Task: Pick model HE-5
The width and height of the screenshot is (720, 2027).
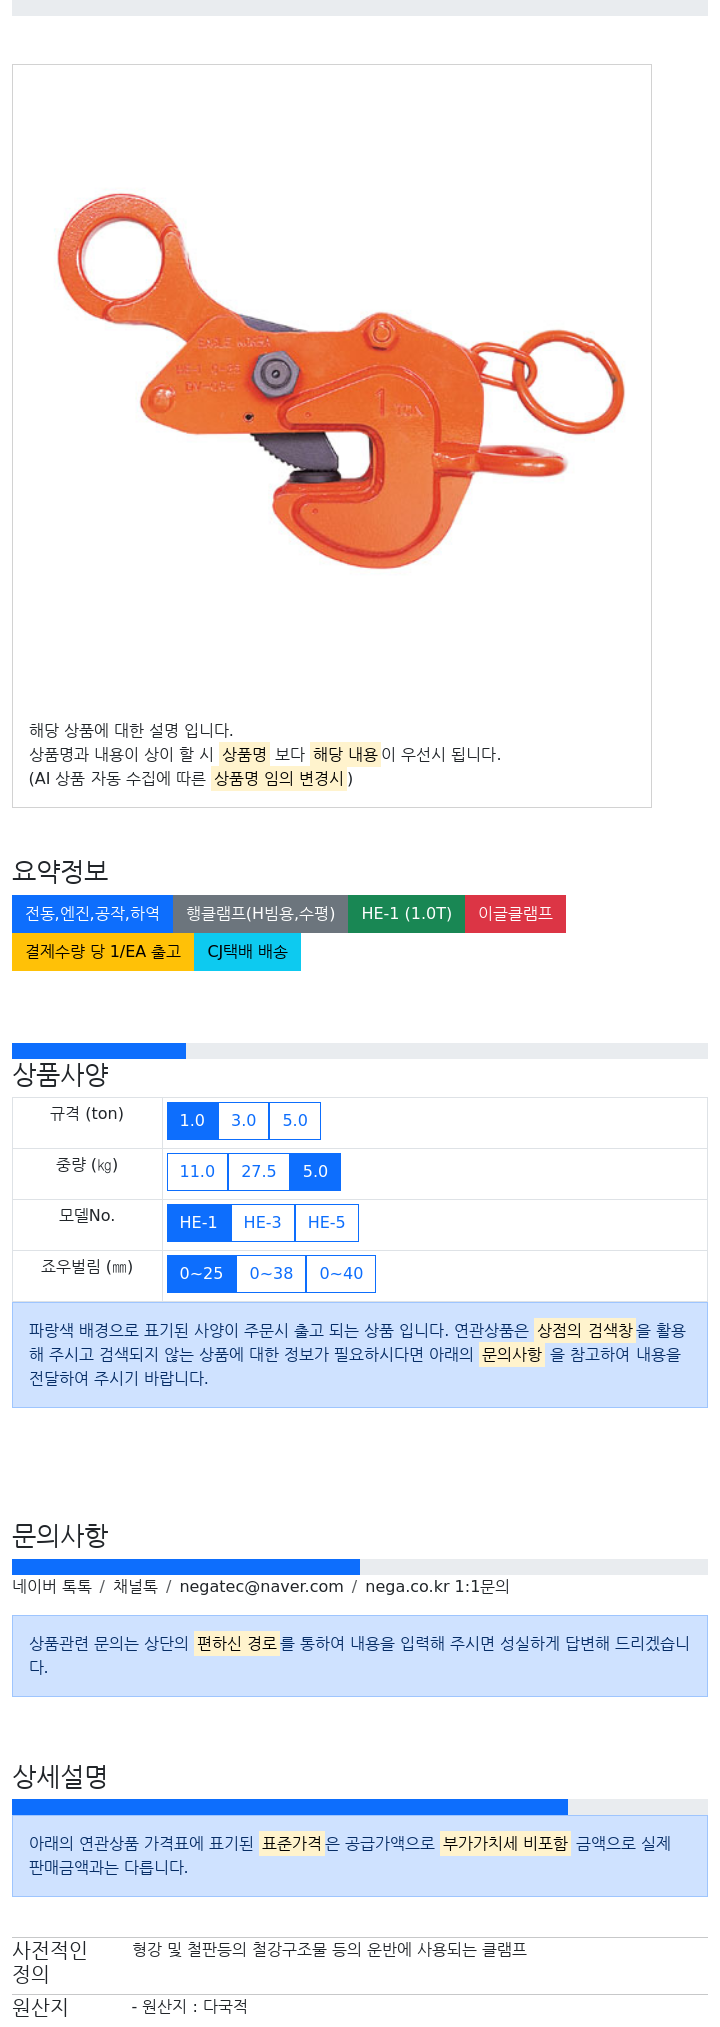Action: [x=327, y=1223]
